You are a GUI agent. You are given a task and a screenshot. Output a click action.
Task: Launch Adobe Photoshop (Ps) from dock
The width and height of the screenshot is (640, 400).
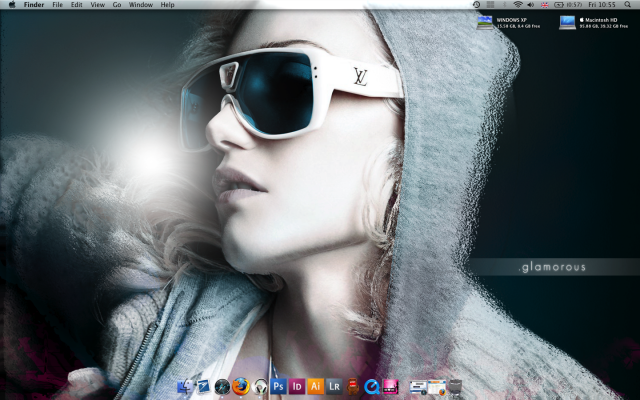pyautogui.click(x=278, y=386)
